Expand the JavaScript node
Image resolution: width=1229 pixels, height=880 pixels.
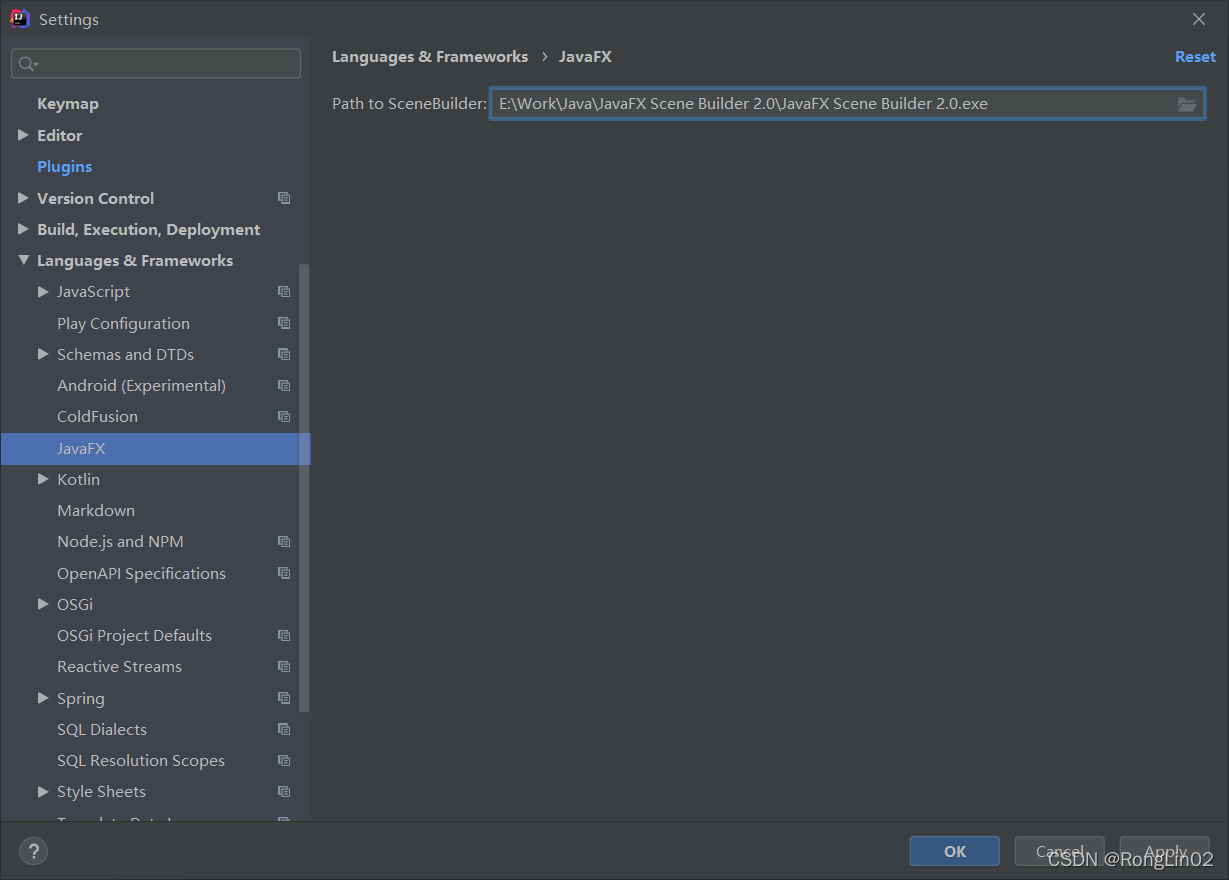click(43, 292)
